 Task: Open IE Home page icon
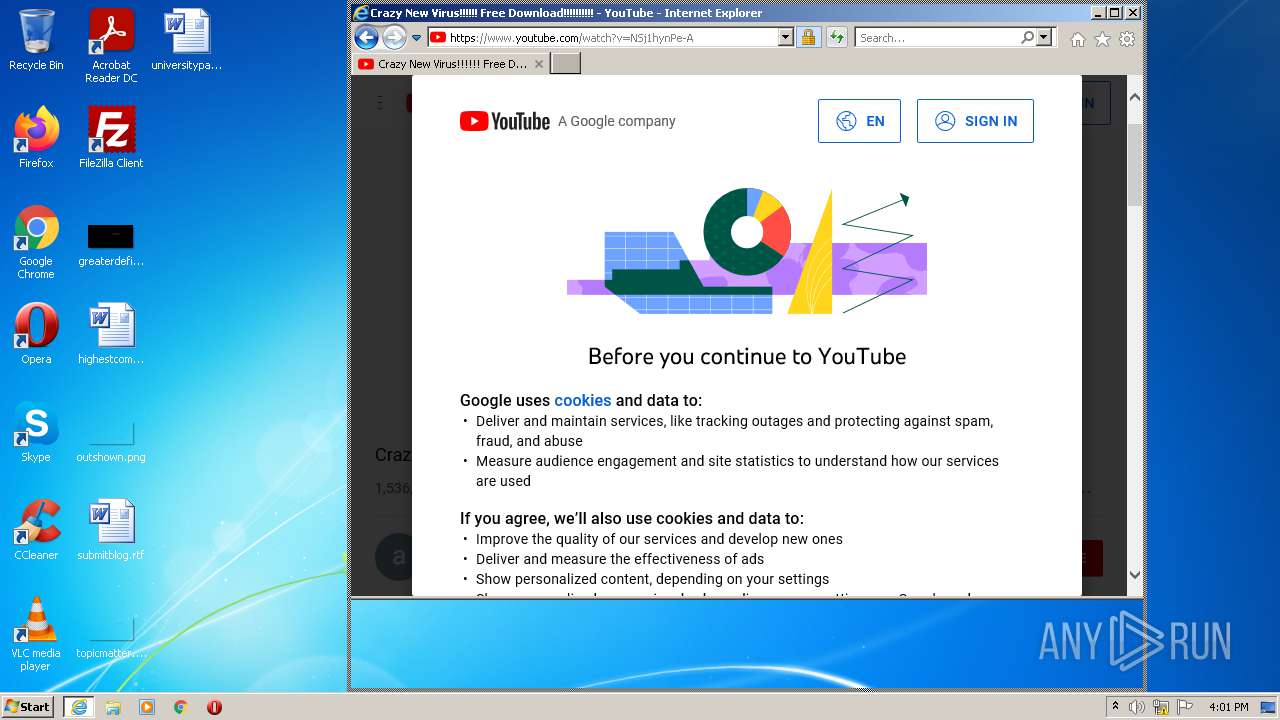(x=1077, y=39)
